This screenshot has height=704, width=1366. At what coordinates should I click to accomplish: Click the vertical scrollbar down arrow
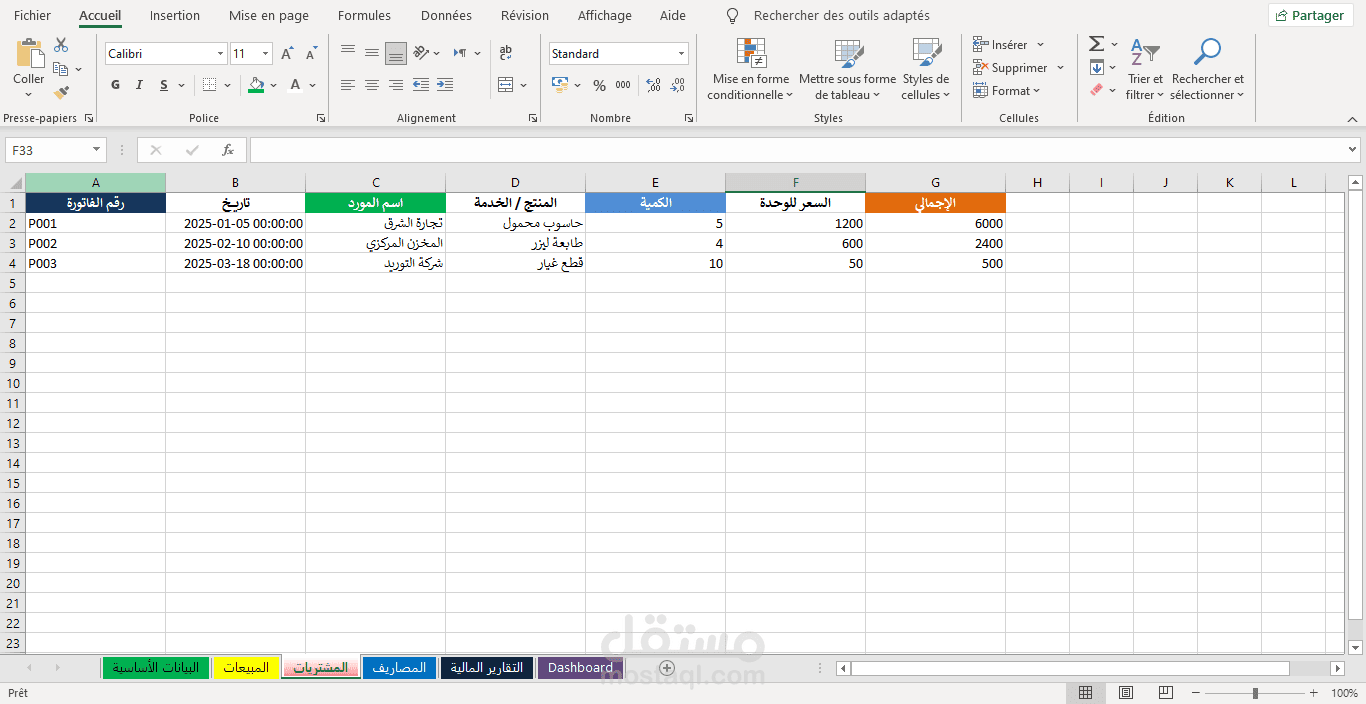(1355, 647)
